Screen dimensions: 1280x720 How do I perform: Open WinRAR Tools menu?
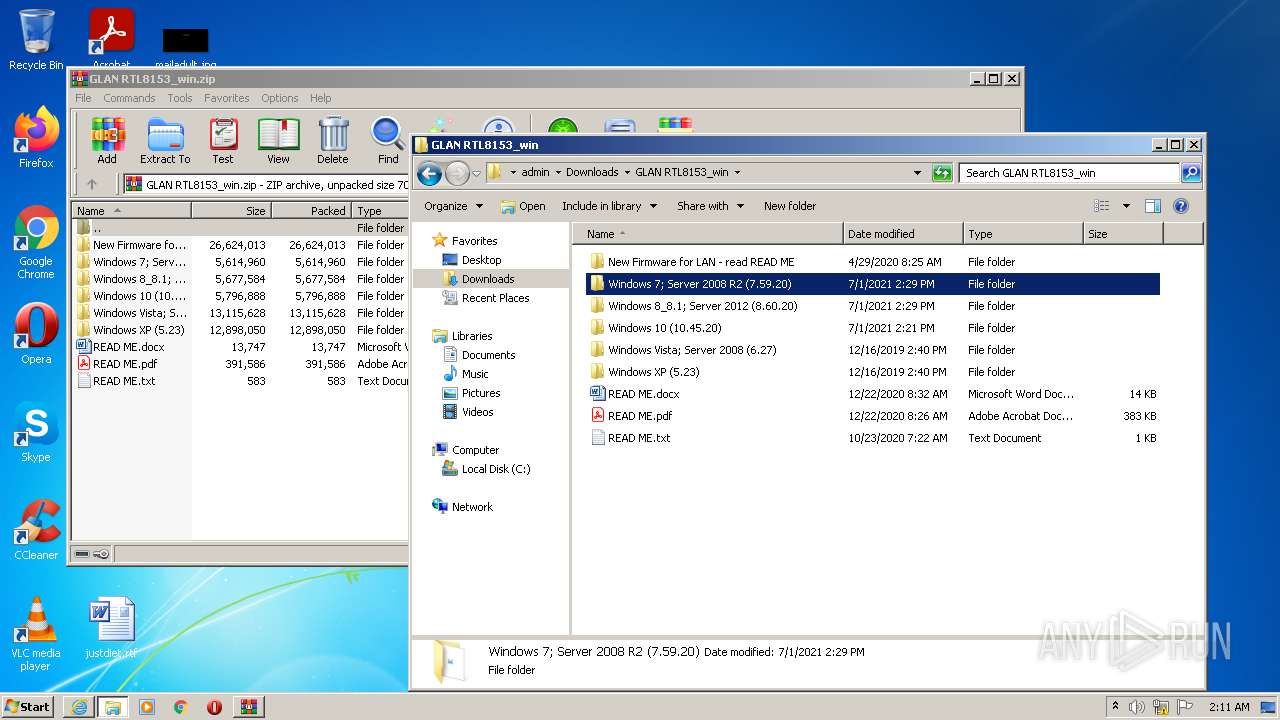[180, 98]
